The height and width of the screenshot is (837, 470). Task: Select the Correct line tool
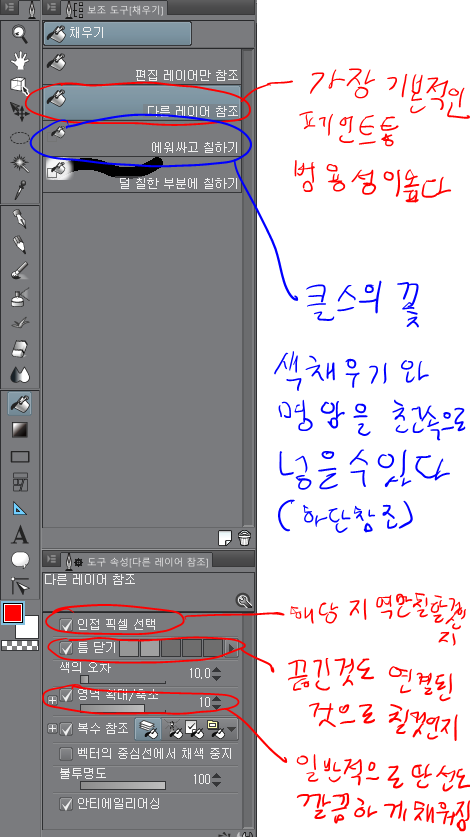tap(20, 586)
